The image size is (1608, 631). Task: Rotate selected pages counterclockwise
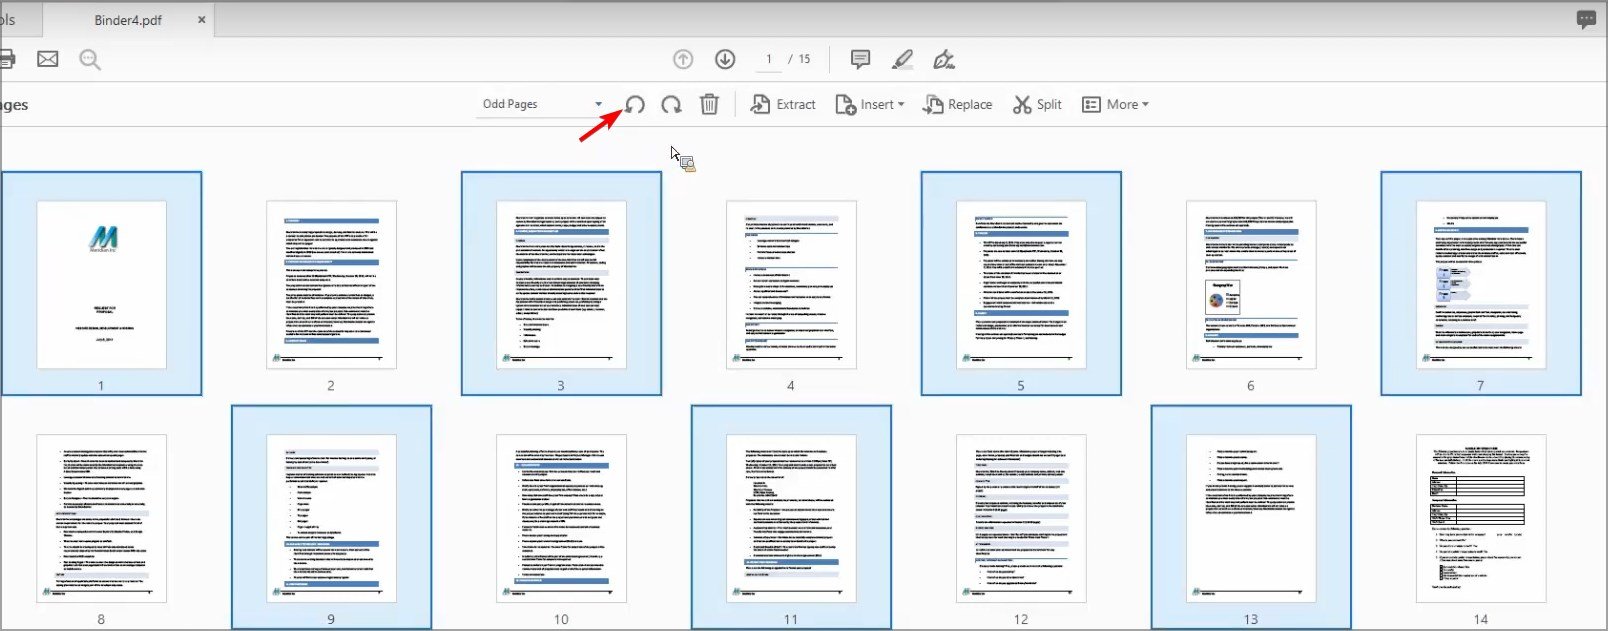tap(635, 104)
